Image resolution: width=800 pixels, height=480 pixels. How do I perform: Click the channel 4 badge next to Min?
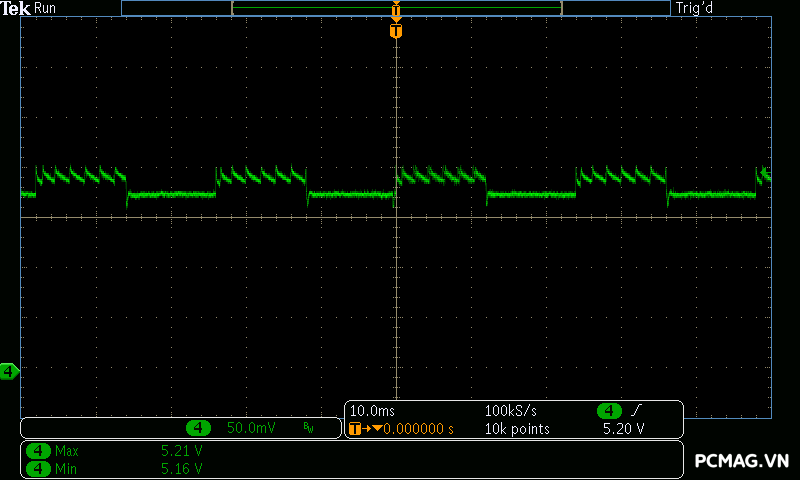pos(38,468)
